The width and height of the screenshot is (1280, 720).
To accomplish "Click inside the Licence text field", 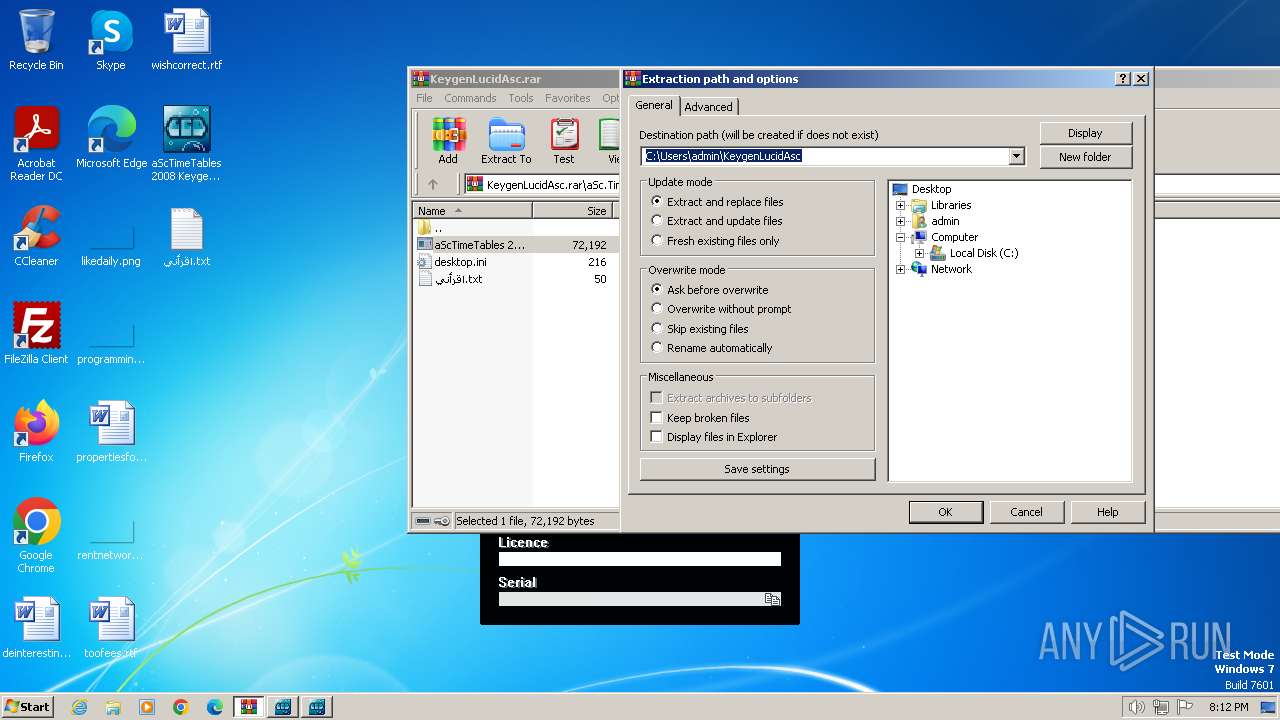I will pos(639,560).
